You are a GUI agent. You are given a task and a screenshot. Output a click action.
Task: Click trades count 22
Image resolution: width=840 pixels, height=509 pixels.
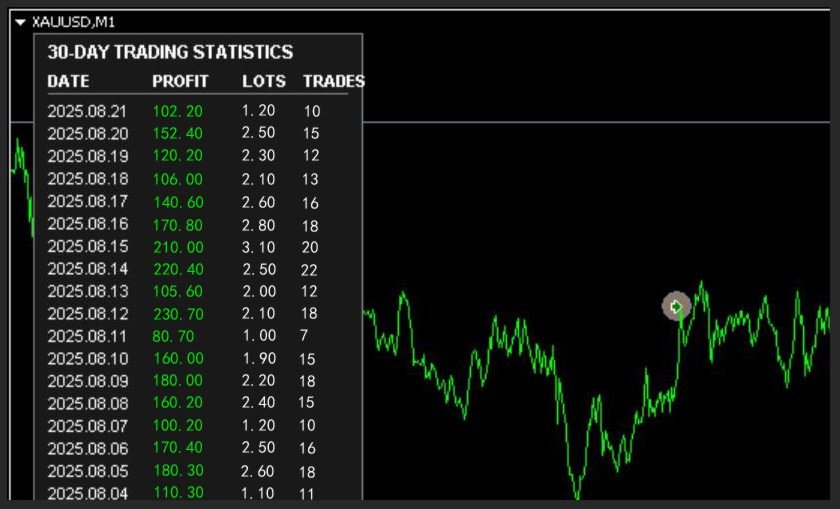tap(309, 270)
